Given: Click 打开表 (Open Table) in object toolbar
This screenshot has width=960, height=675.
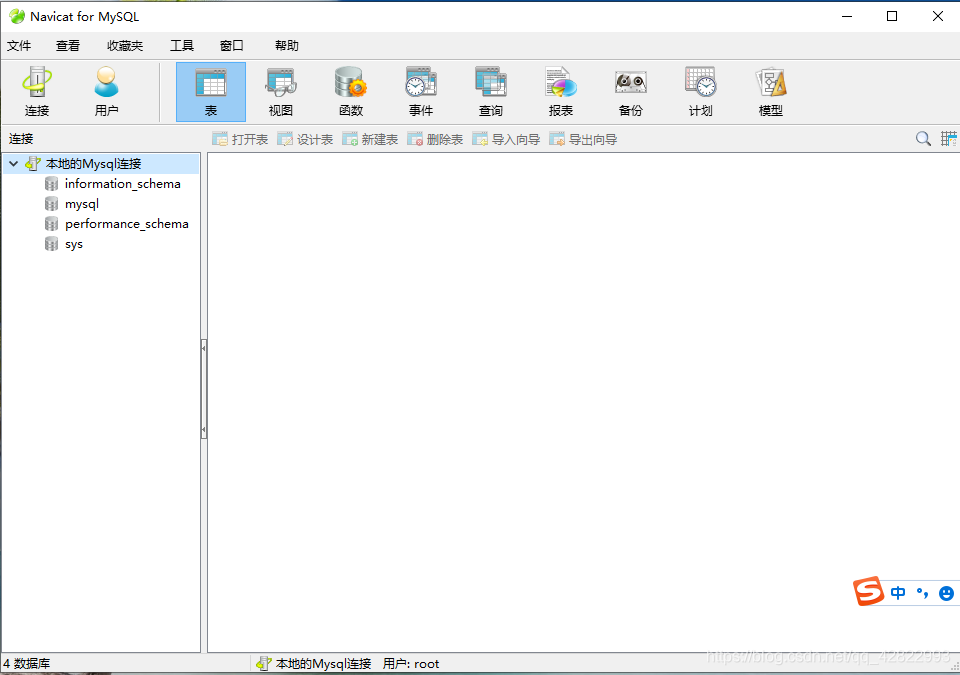Looking at the screenshot, I should pyautogui.click(x=240, y=139).
